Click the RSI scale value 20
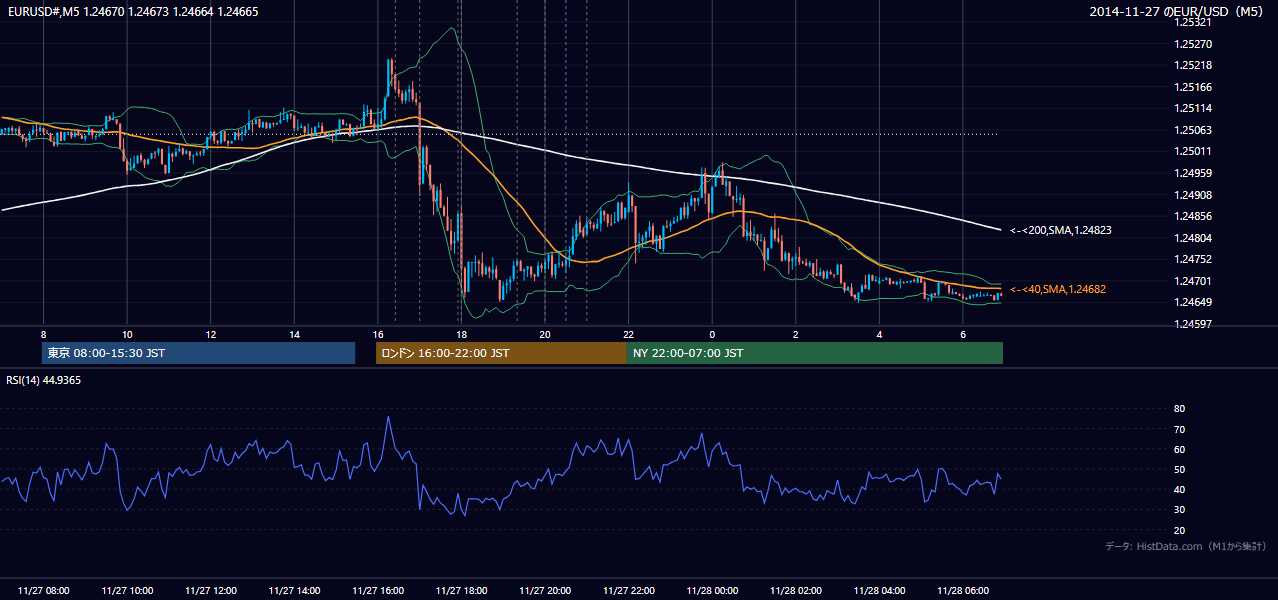The image size is (1278, 600). 1180,530
